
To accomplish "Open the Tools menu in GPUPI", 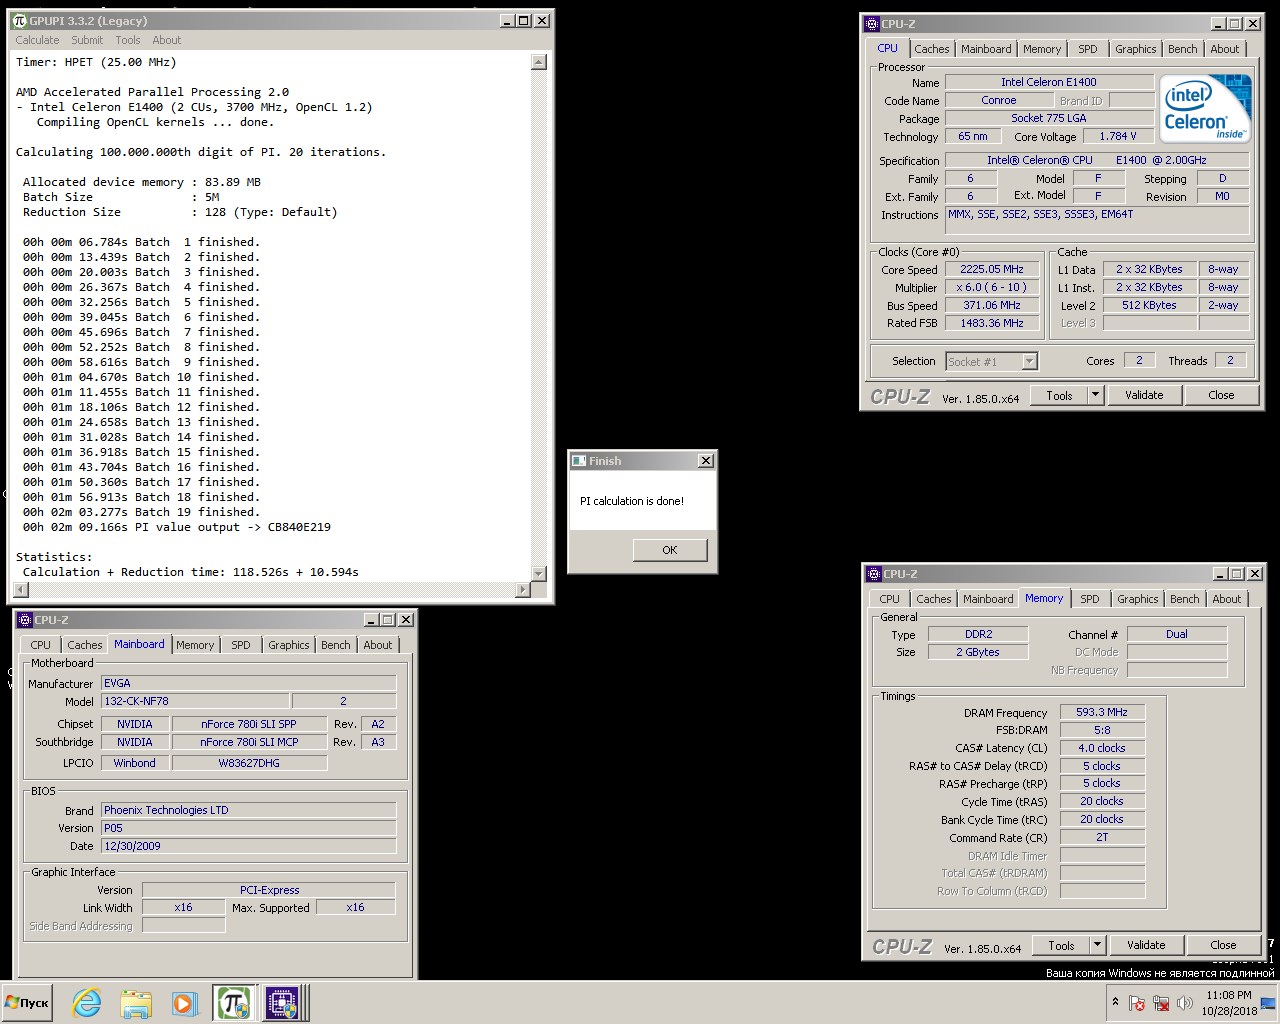I will [128, 40].
